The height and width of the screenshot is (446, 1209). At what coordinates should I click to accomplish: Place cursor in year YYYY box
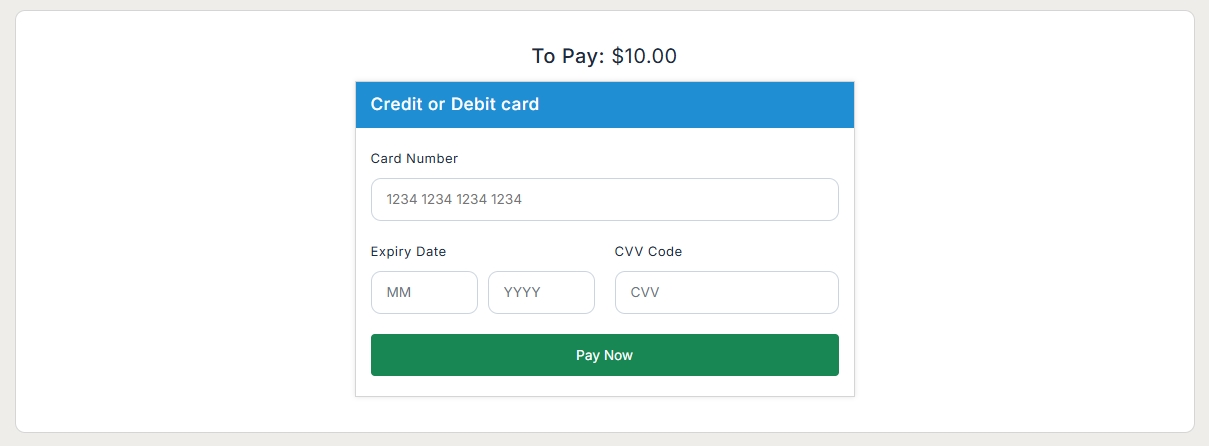click(541, 292)
